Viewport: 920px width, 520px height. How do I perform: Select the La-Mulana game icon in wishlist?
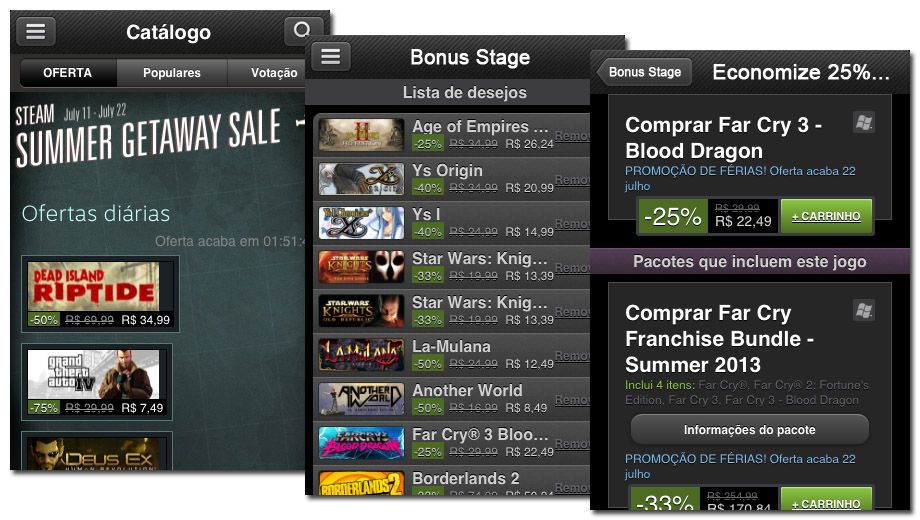click(361, 355)
